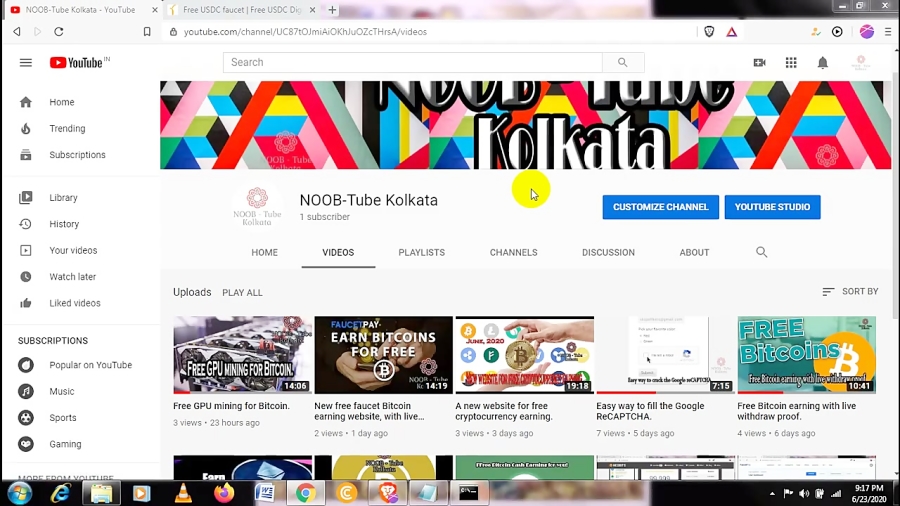Image resolution: width=900 pixels, height=506 pixels.
Task: Open VLC media player from taskbar
Action: click(183, 493)
